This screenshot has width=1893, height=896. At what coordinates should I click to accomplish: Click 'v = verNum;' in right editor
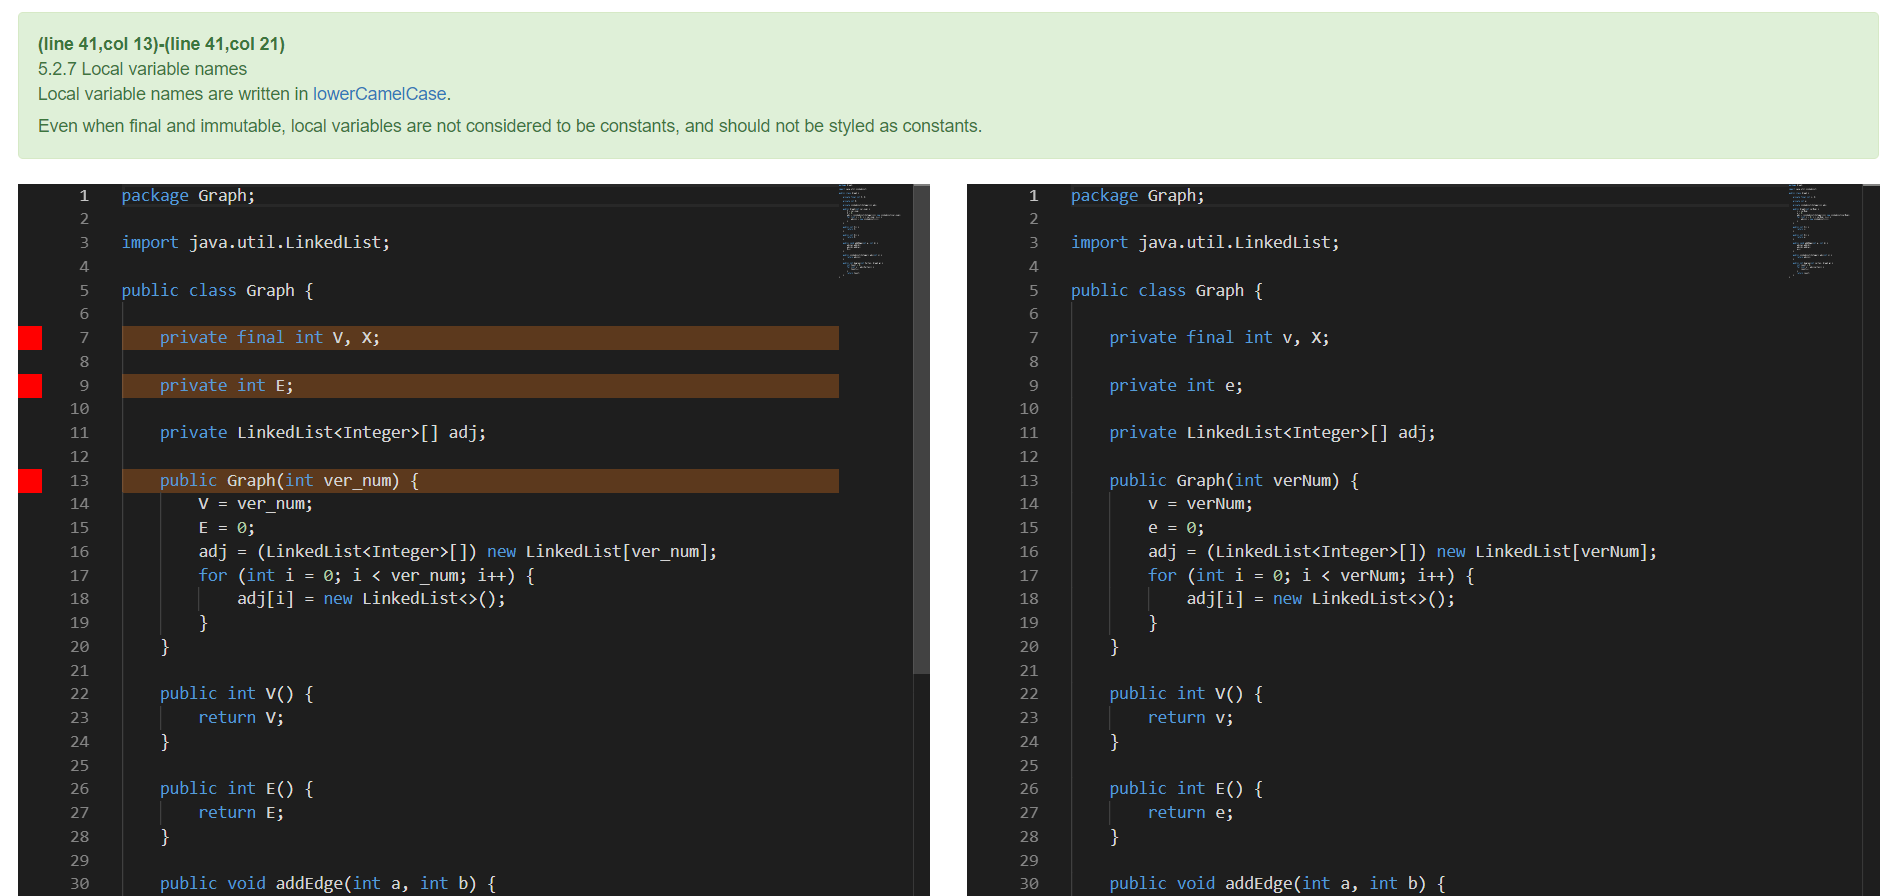1200,504
